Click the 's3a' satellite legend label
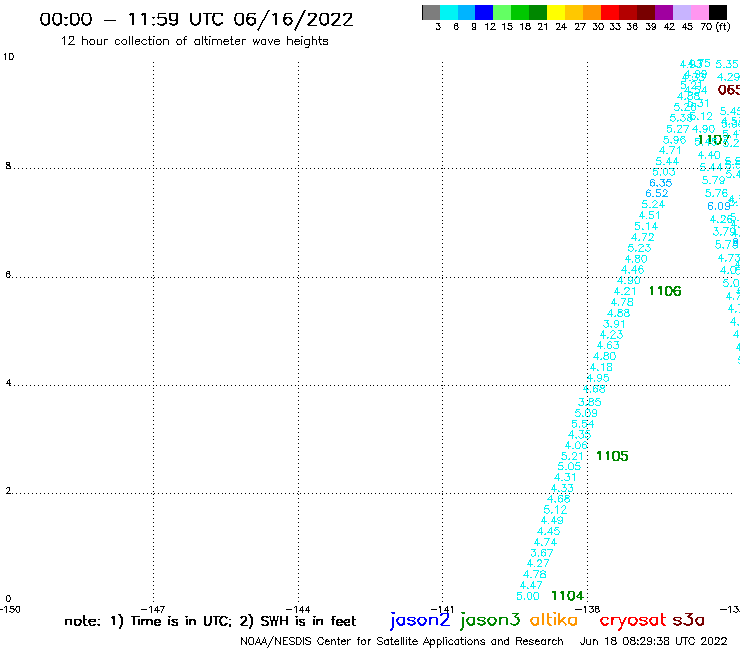The width and height of the screenshot is (740, 650). 689,621
